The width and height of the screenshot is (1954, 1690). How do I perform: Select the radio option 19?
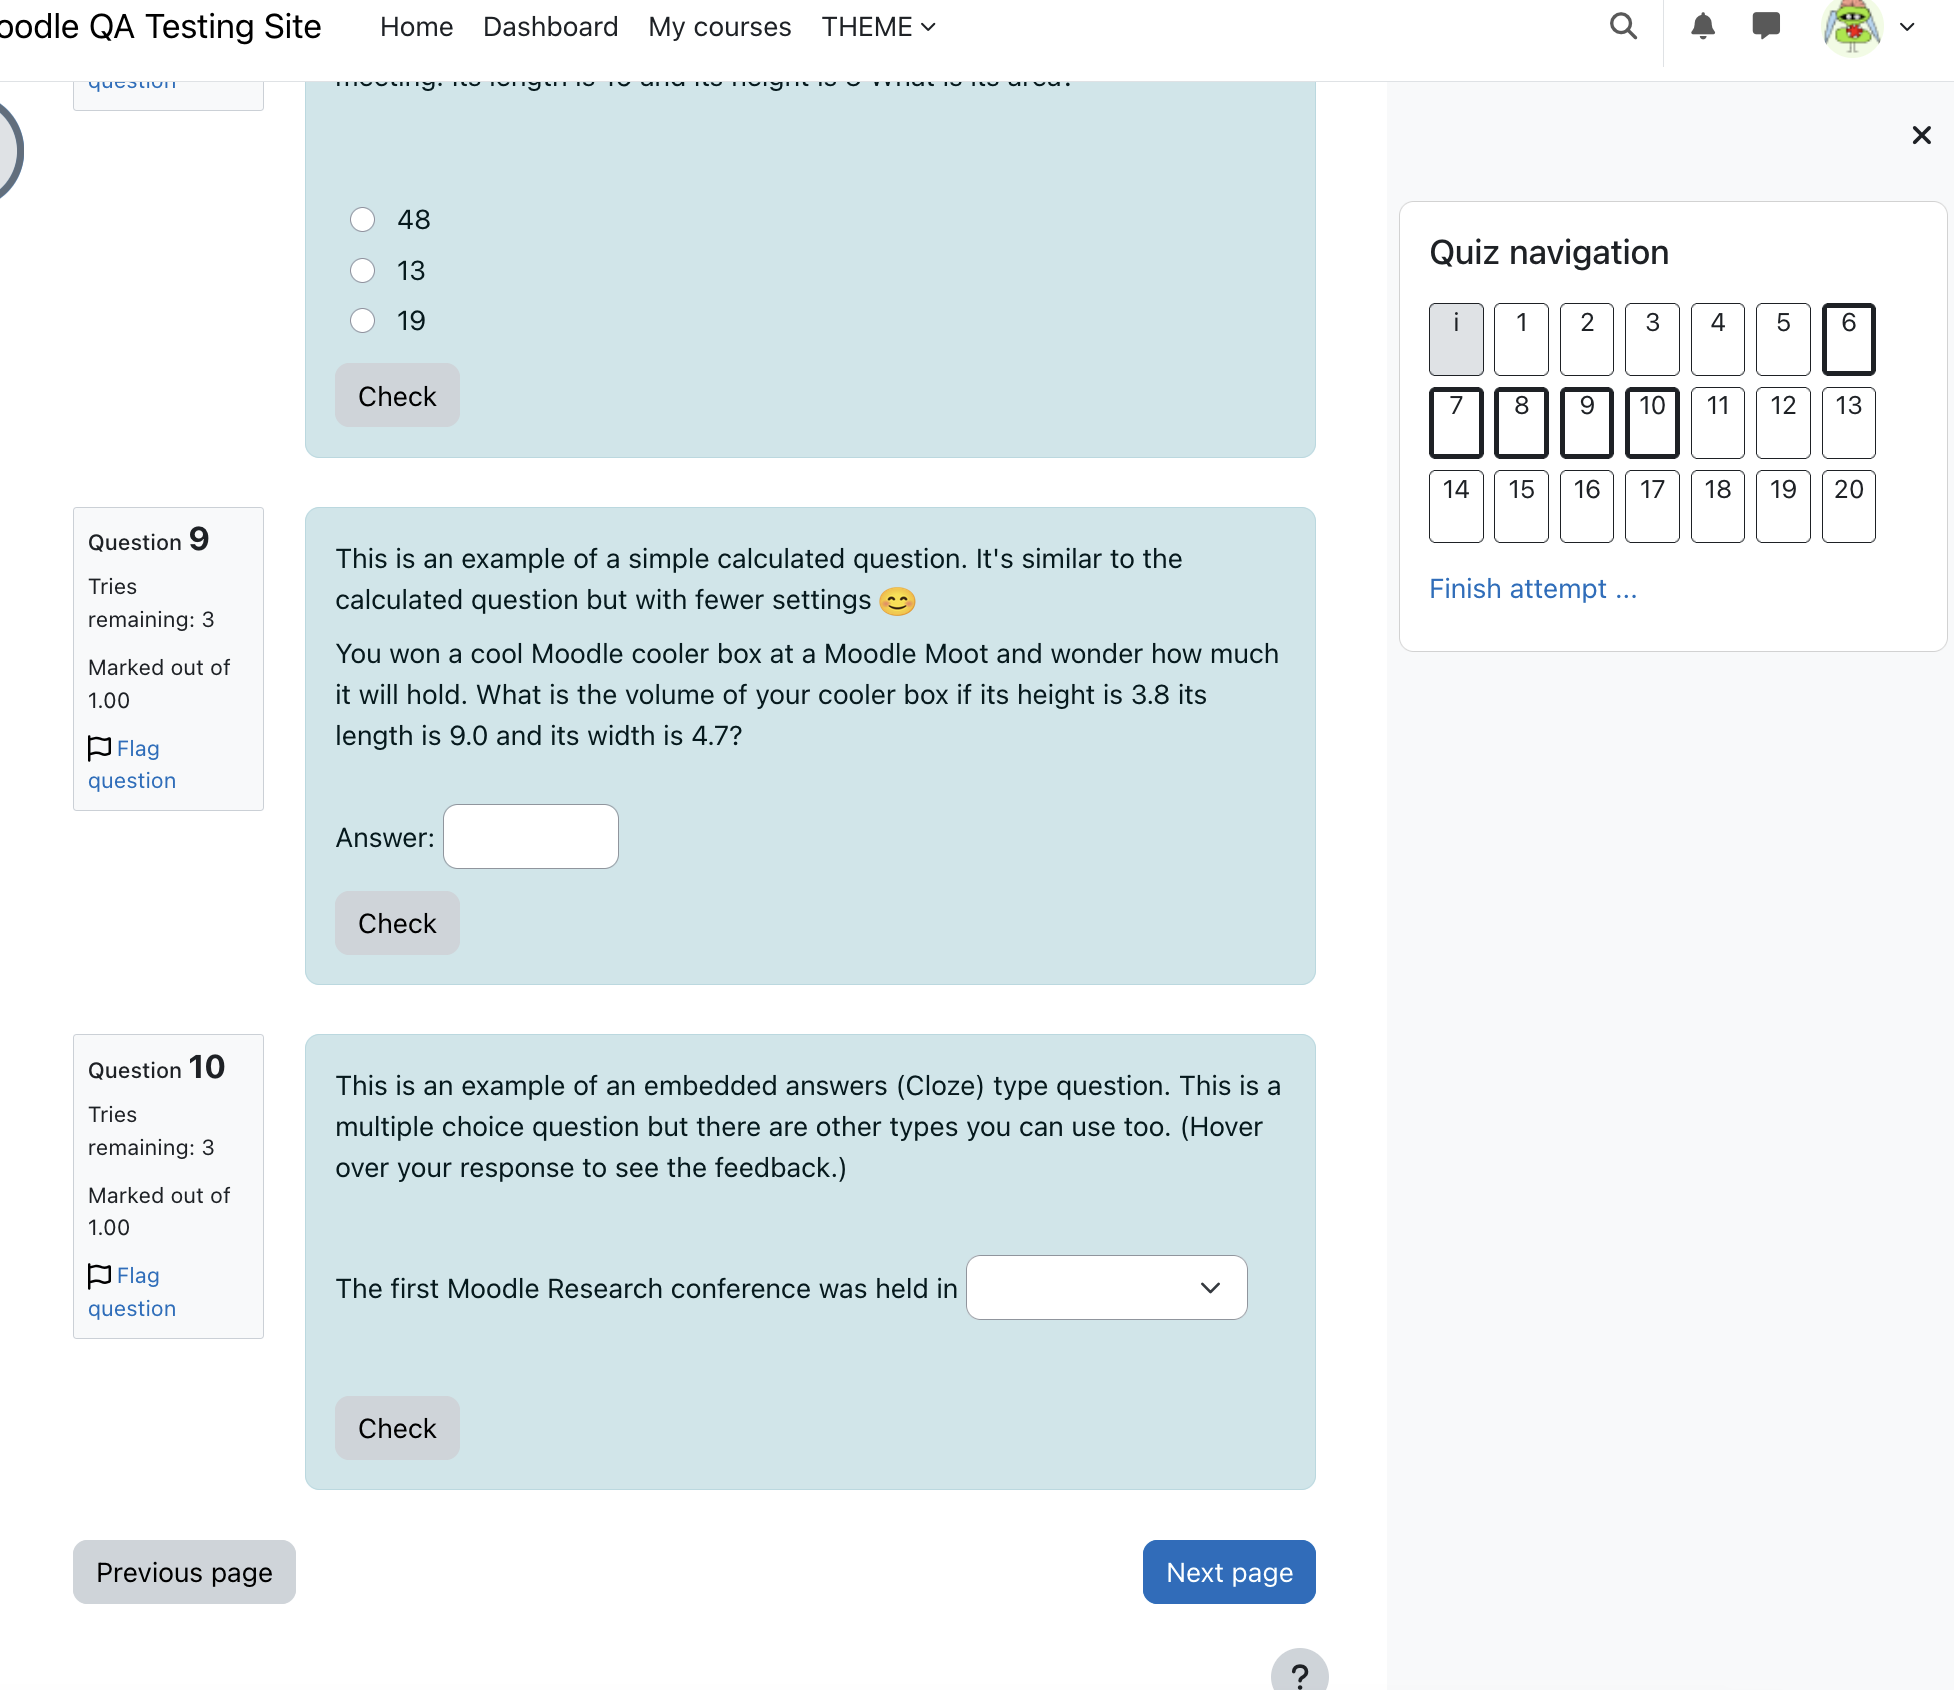coord(362,320)
